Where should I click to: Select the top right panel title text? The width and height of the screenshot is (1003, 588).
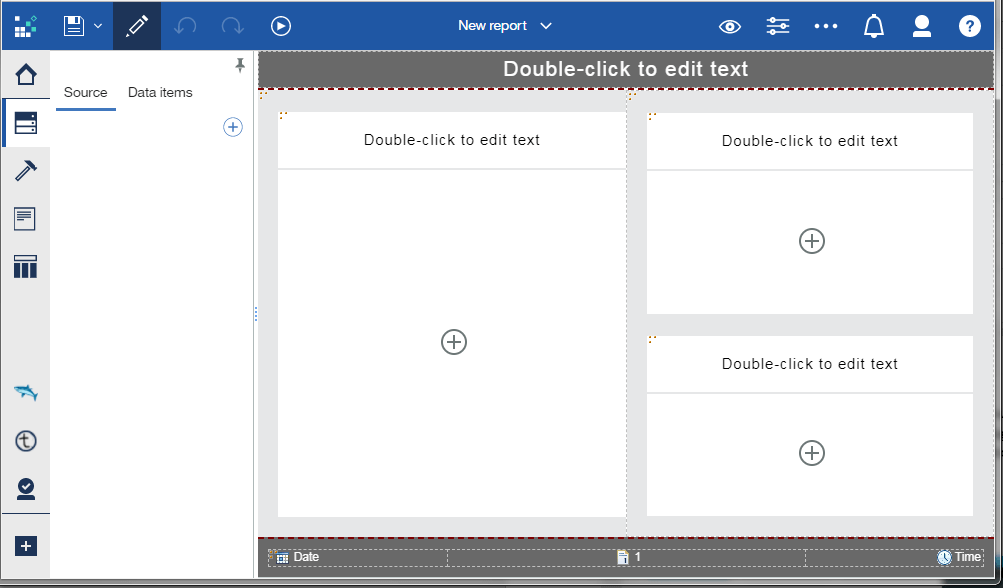[x=810, y=141]
